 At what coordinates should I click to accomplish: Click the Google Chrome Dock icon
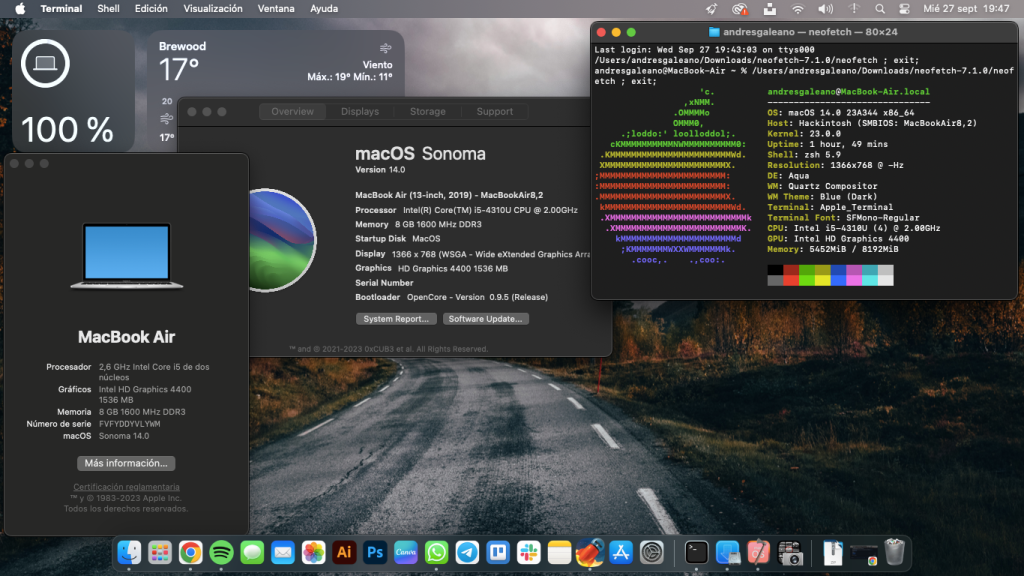[x=191, y=552]
